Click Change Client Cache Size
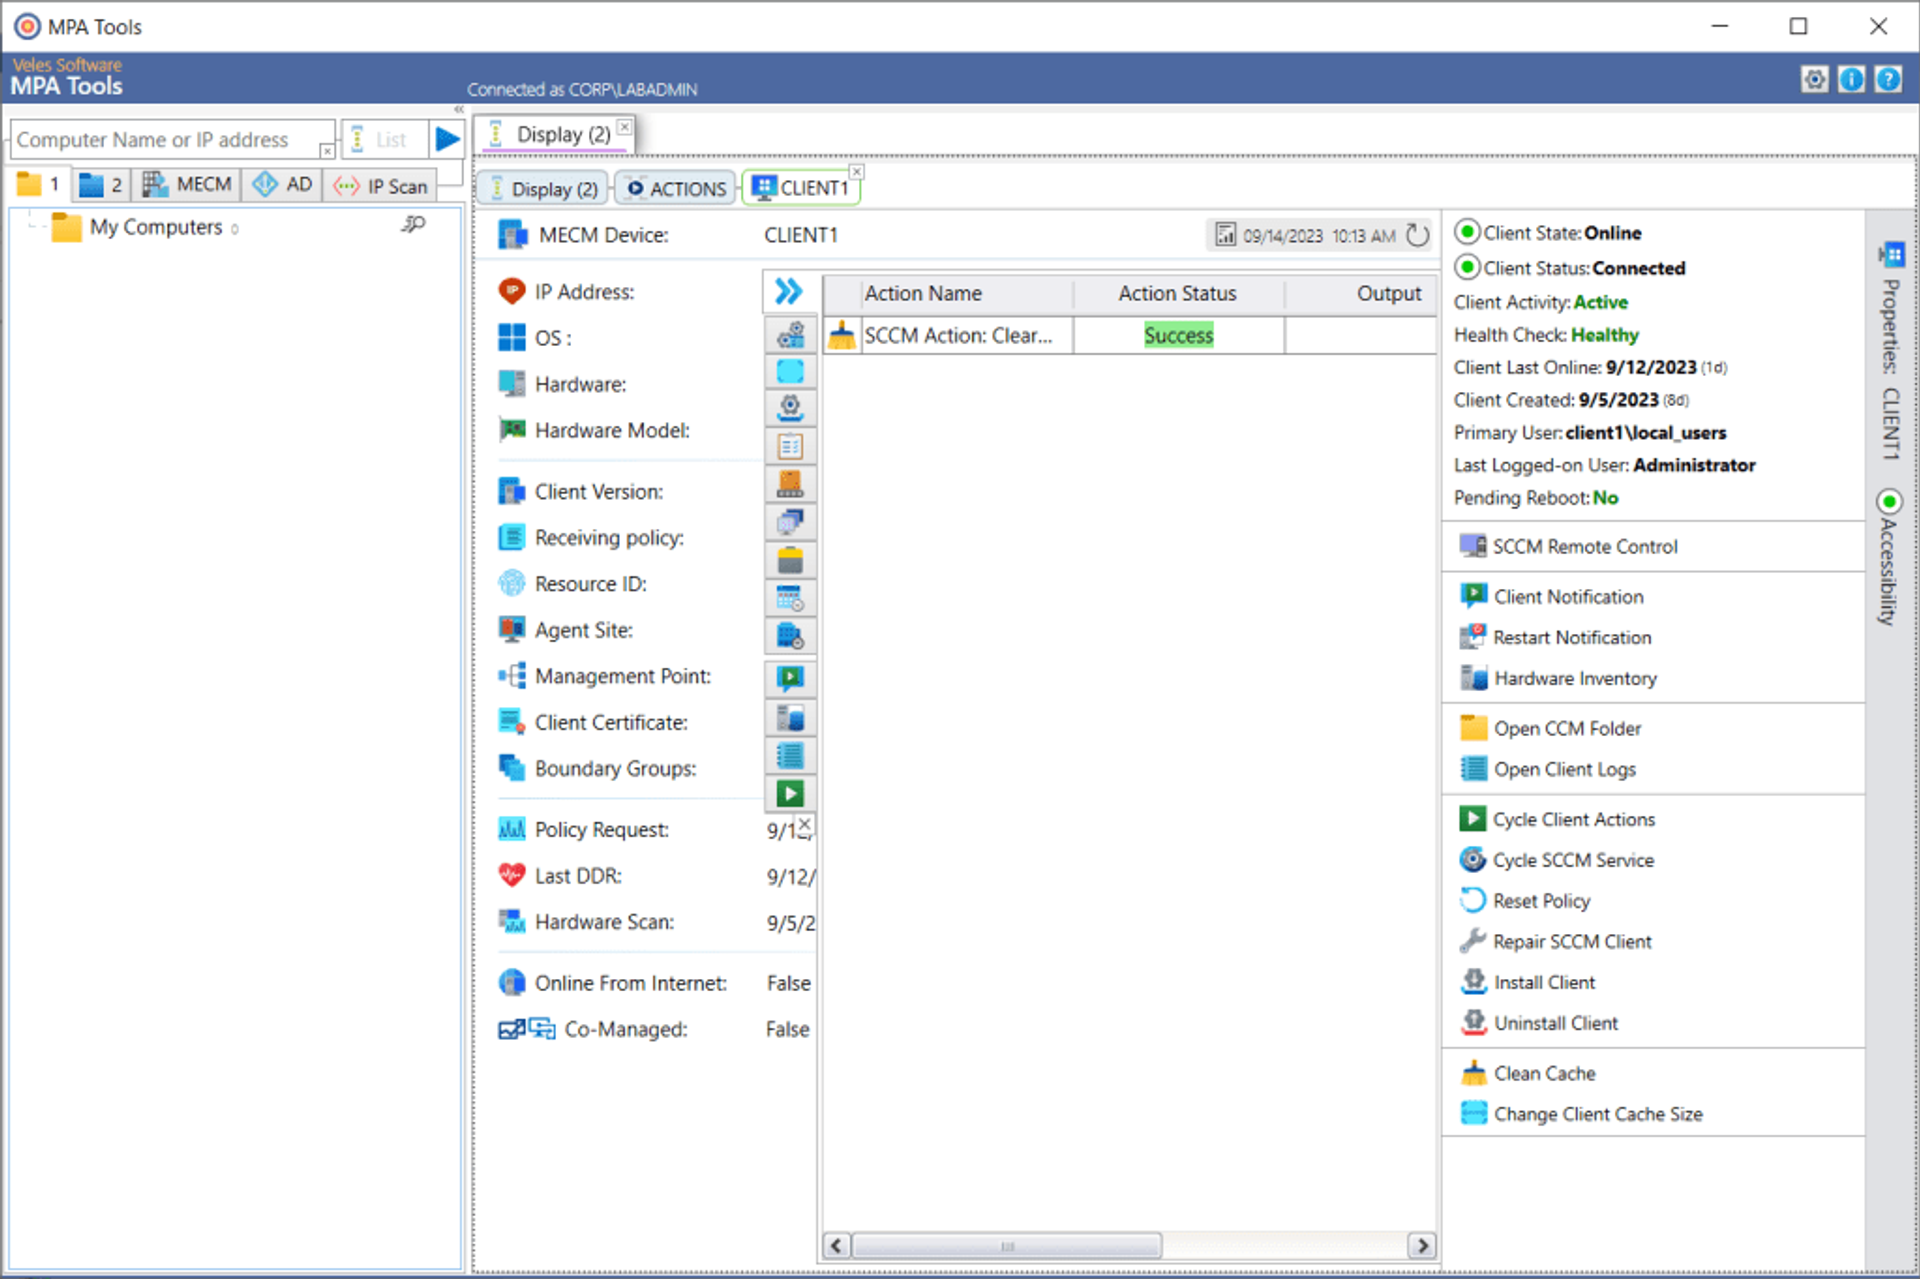The width and height of the screenshot is (1920, 1279). point(1581,1113)
